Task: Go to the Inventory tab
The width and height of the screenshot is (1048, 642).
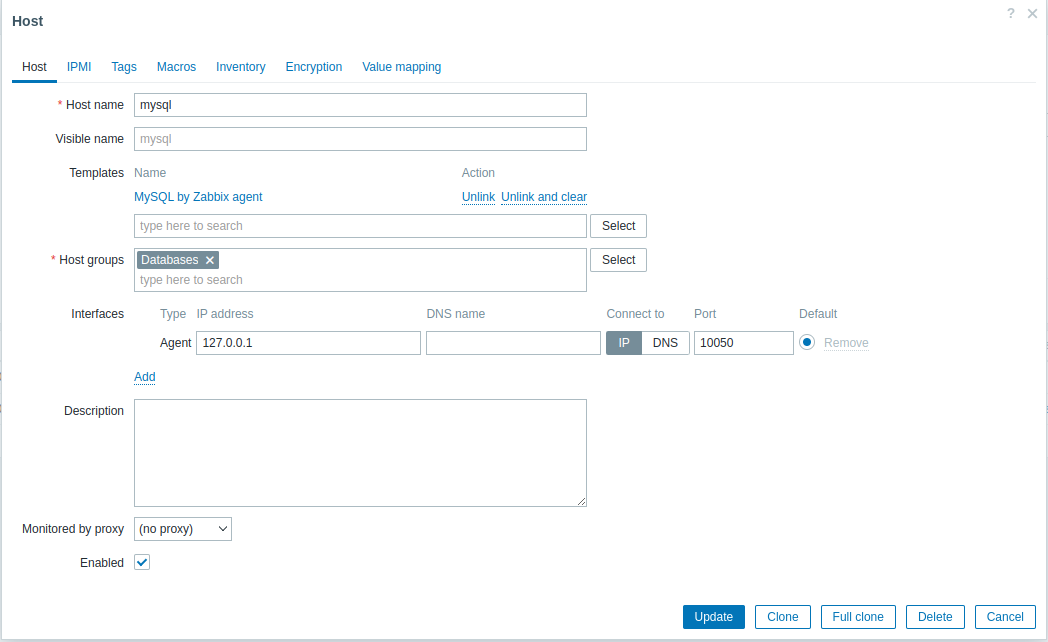Action: [241, 67]
